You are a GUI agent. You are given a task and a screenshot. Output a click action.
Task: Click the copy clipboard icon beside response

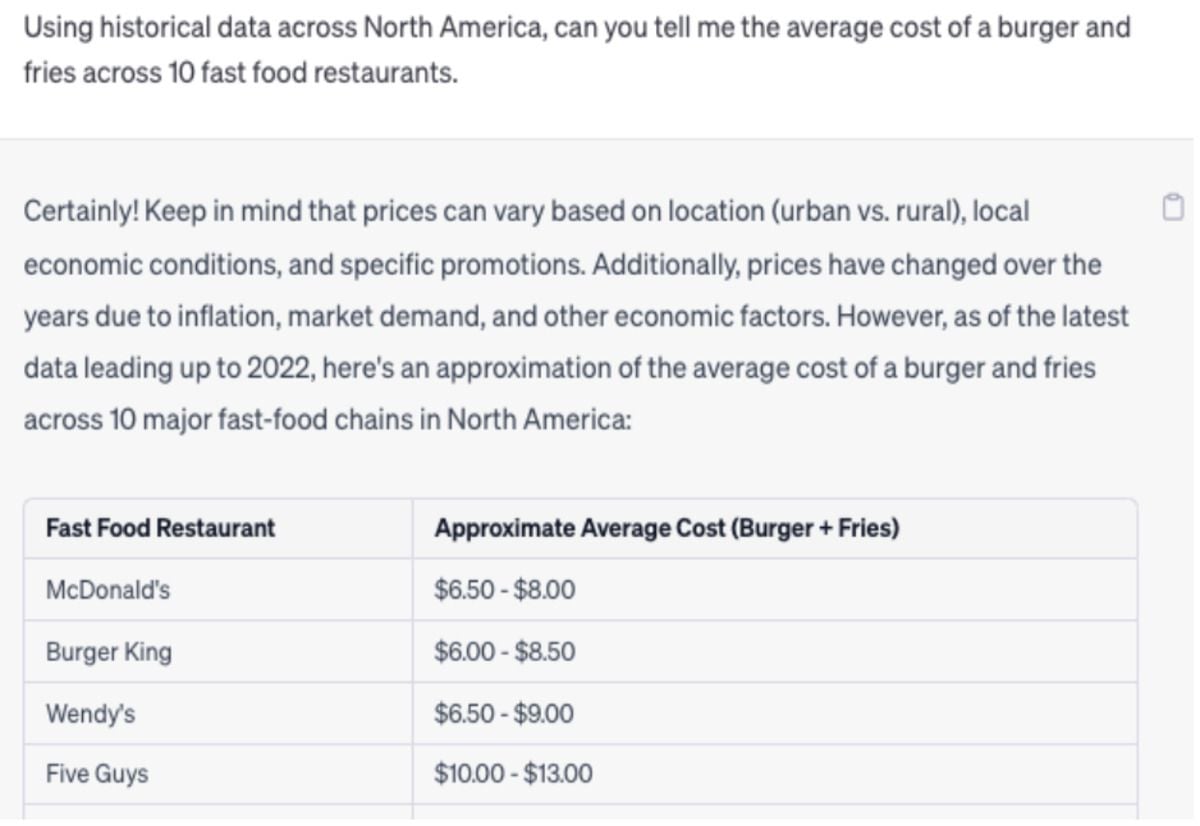coord(1173,208)
